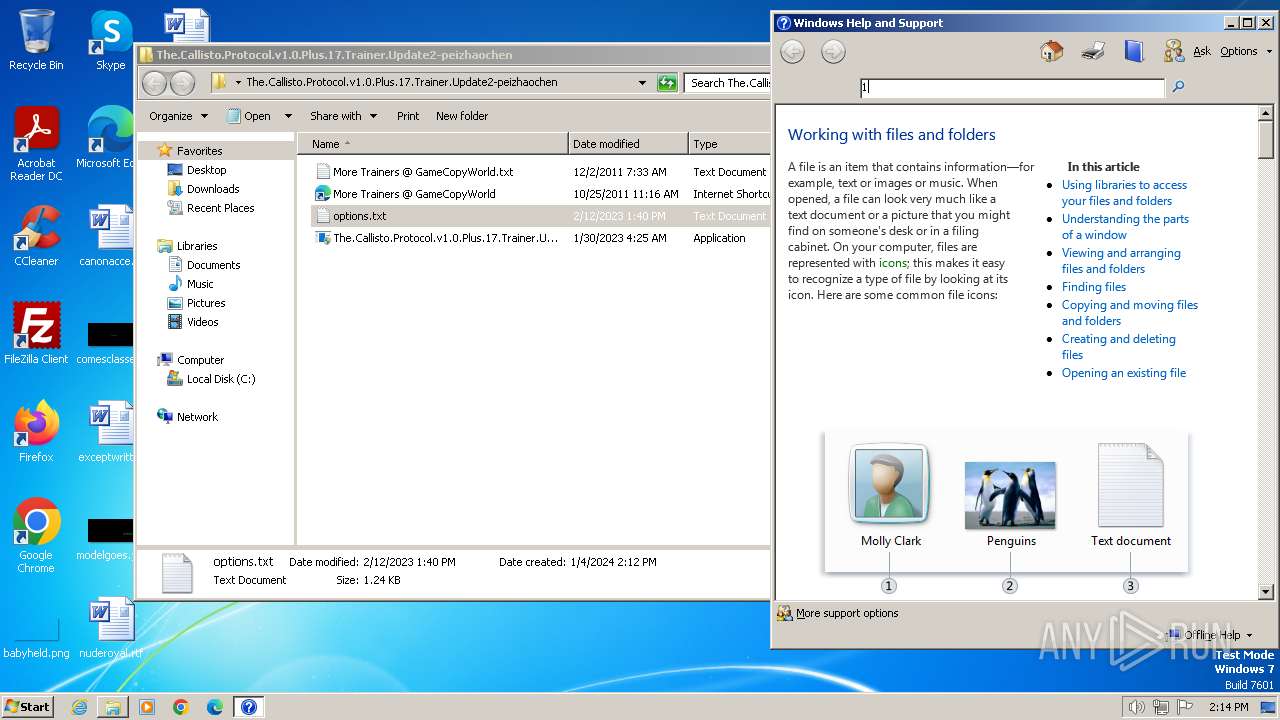Click the Help print icon
Viewport: 1280px width, 720px height.
click(1093, 51)
